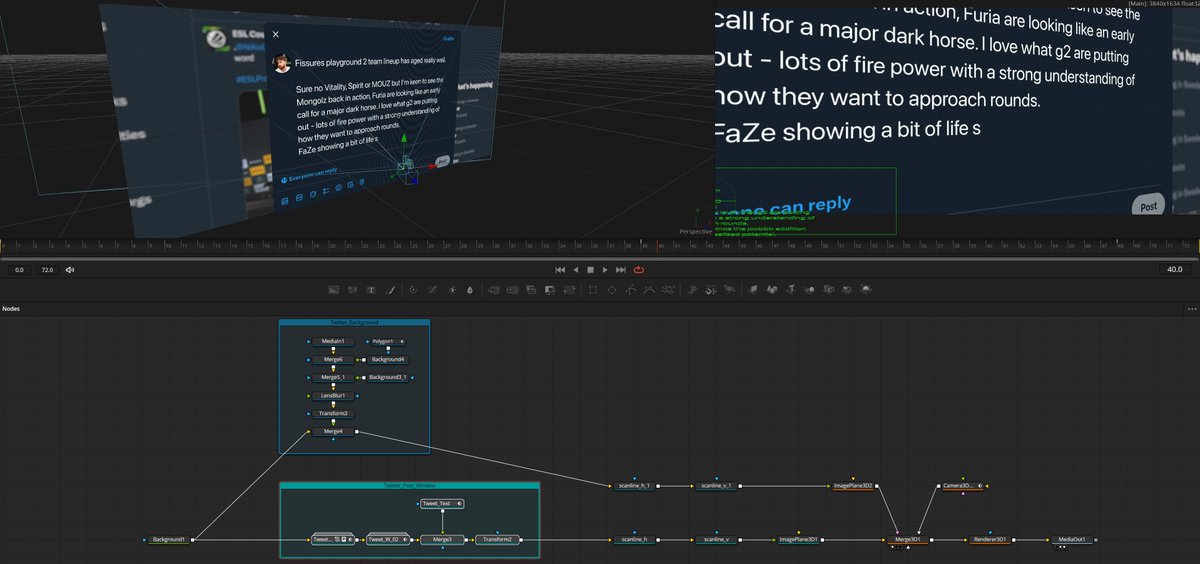The width and height of the screenshot is (1200, 564).
Task: Select the MediaOut1 node
Action: [x=1071, y=539]
